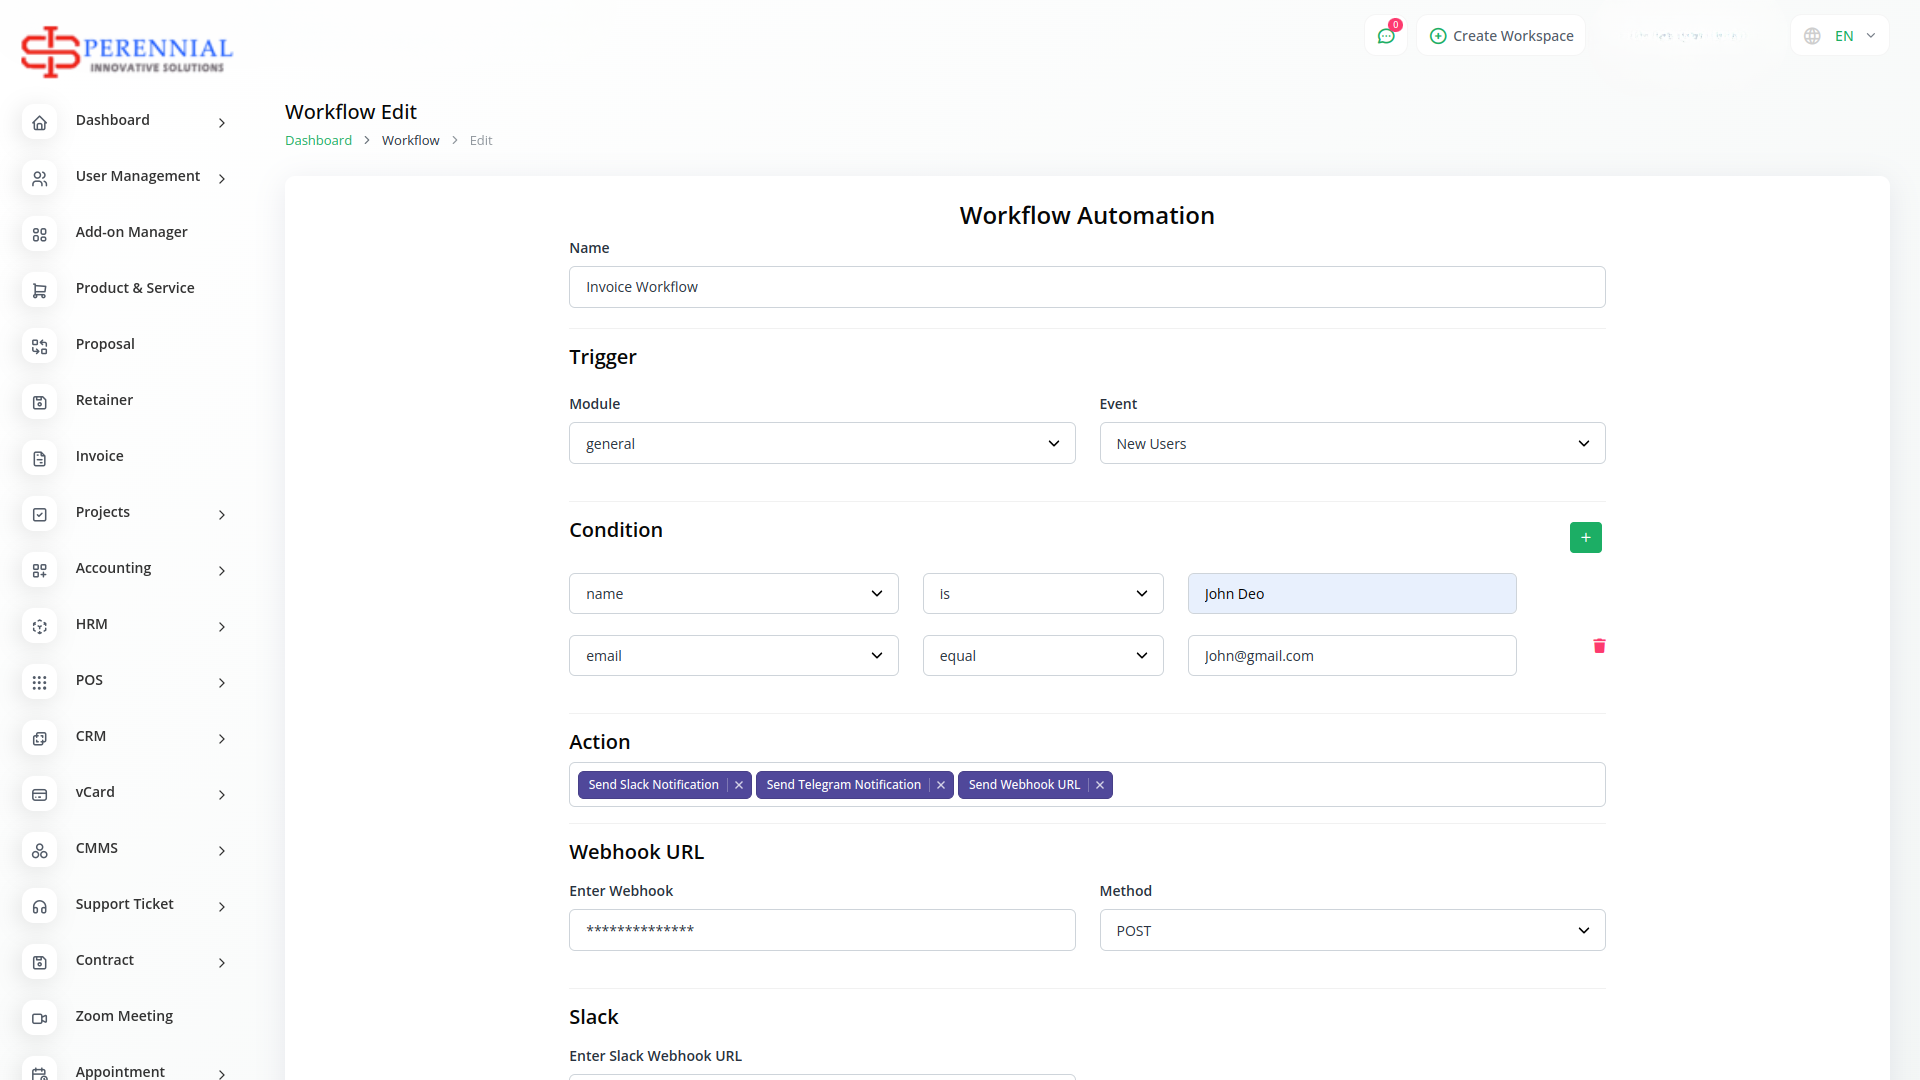Go to Dashboard breadcrumb link
This screenshot has height=1080, width=1920.
click(318, 141)
